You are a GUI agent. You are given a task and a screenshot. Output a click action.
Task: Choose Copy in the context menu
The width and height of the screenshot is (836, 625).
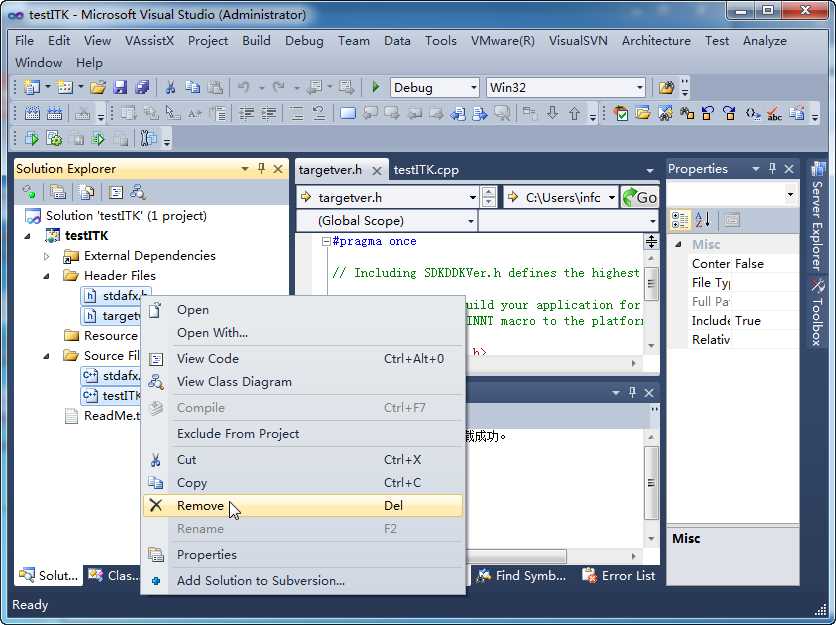303,483
